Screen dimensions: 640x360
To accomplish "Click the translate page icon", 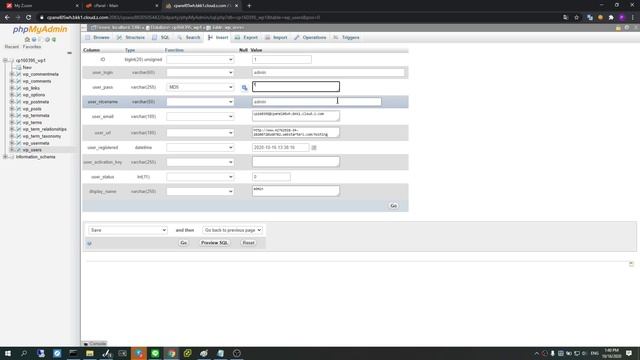I will pyautogui.click(x=565, y=18).
